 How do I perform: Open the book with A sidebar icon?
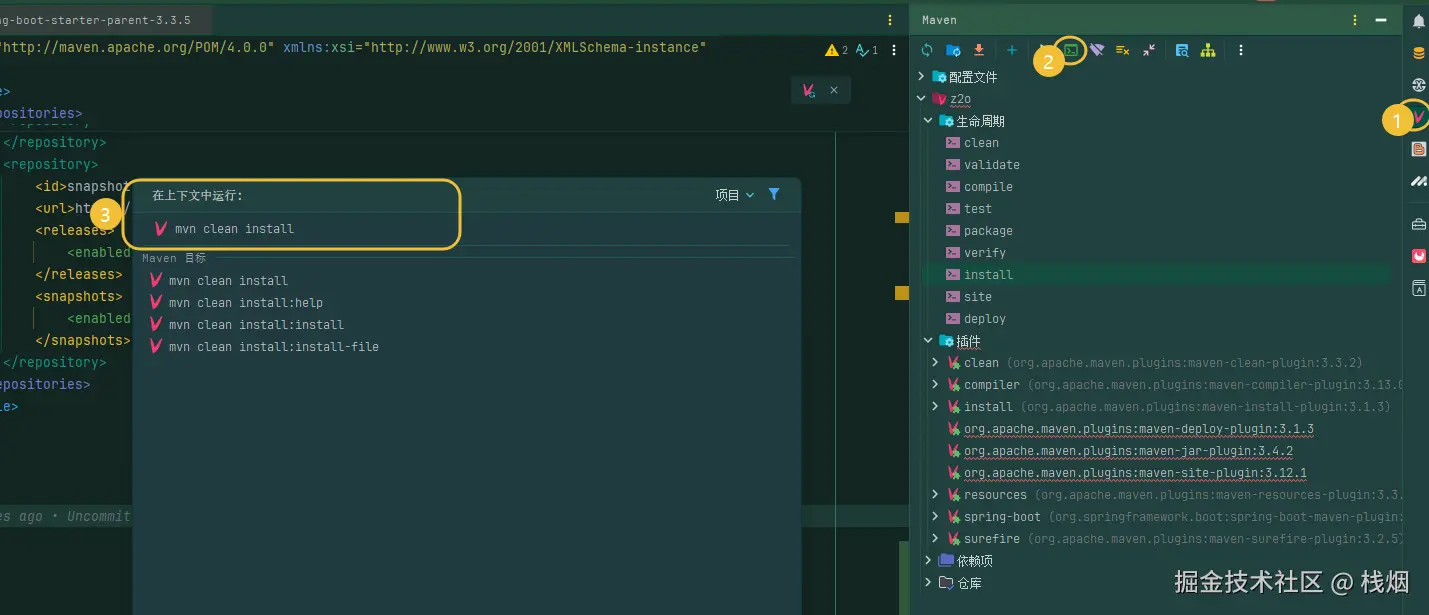[1418, 288]
